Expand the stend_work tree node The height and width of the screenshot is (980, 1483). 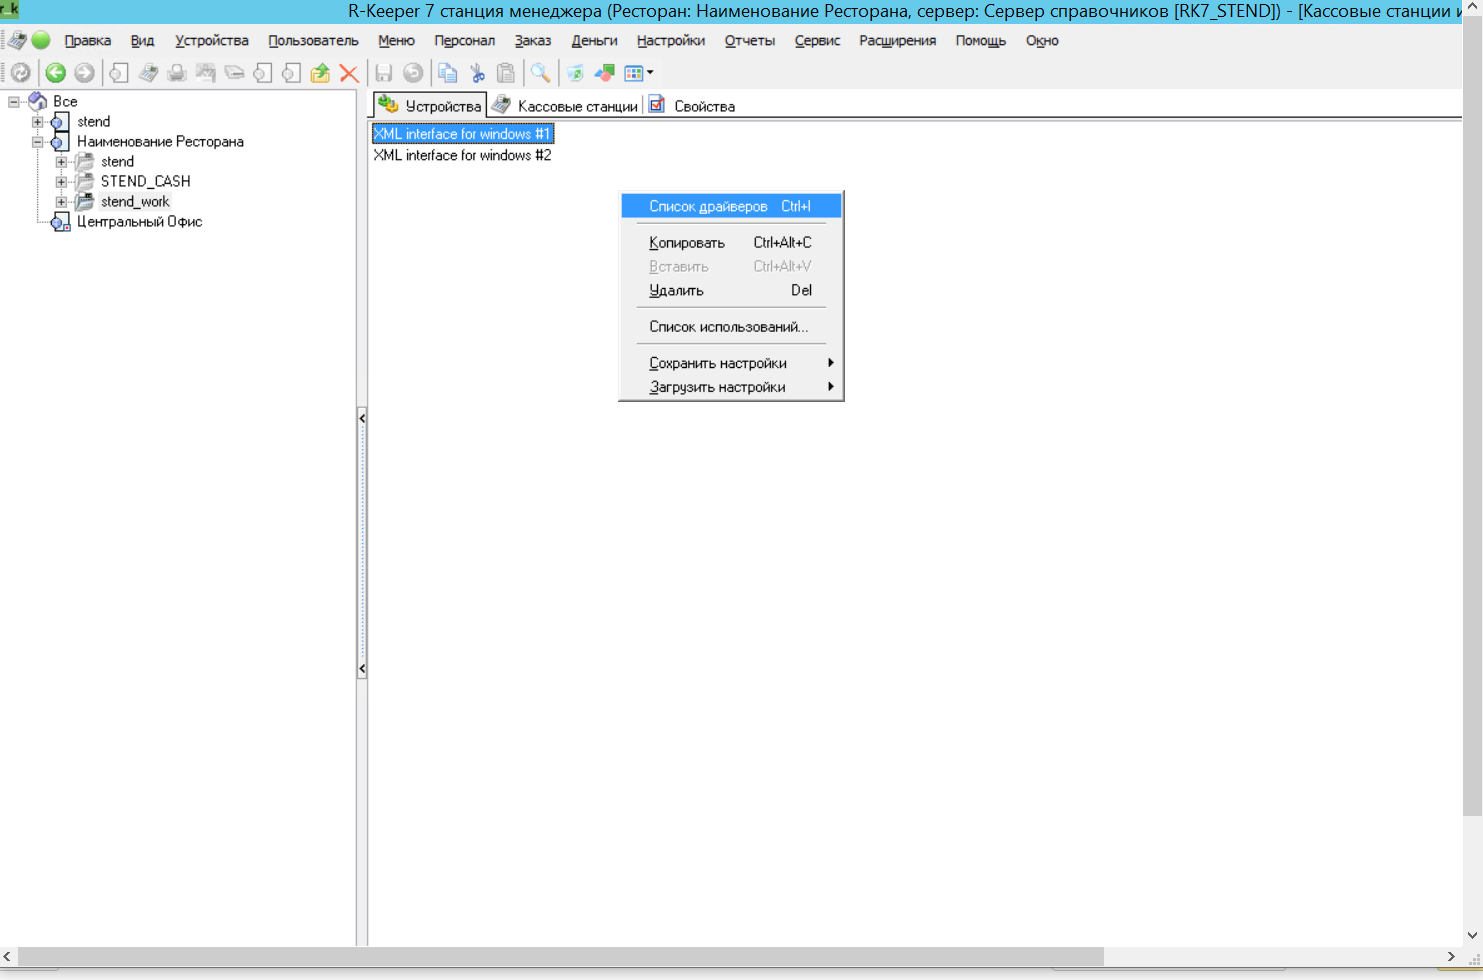[x=61, y=202]
